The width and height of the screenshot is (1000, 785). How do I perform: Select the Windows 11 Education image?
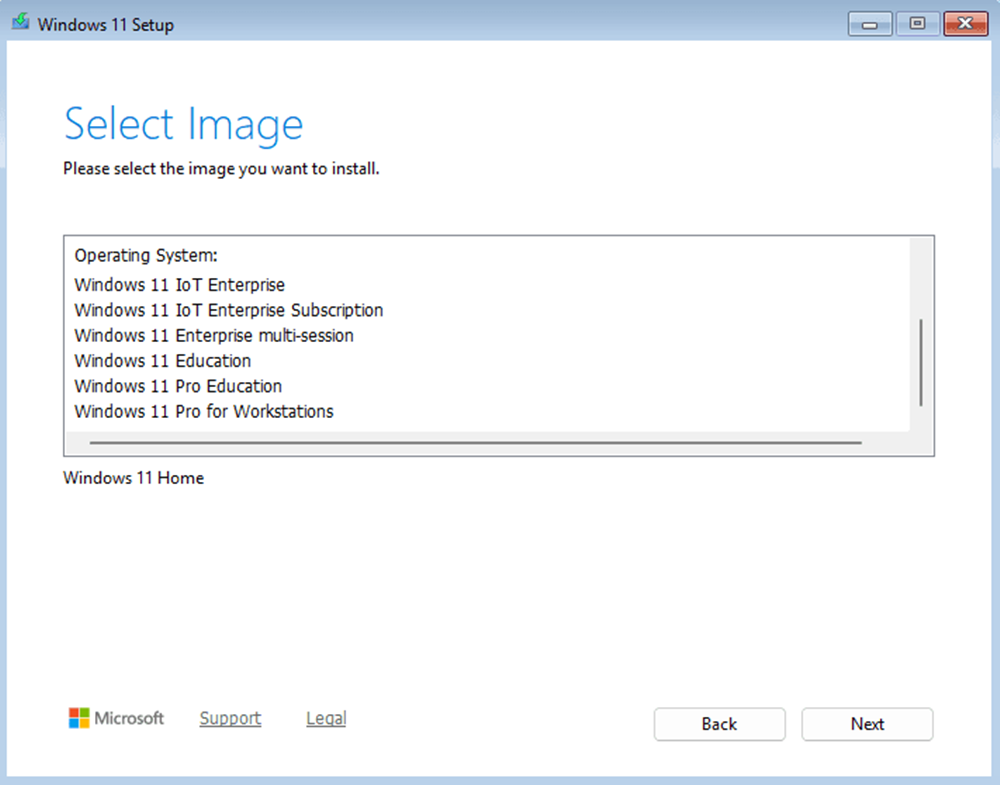point(162,361)
